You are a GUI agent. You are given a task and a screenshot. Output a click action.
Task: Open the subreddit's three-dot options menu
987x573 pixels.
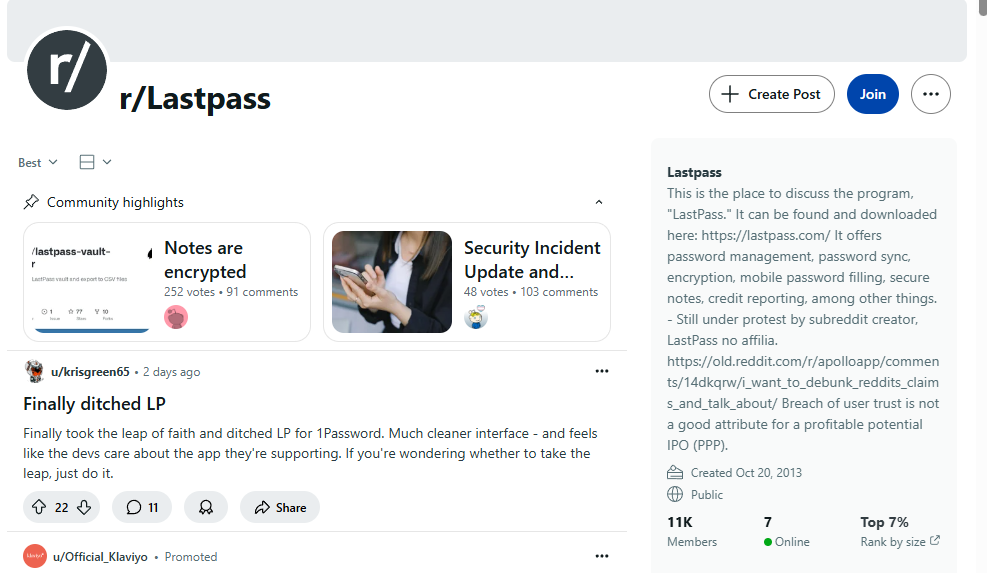coord(931,94)
